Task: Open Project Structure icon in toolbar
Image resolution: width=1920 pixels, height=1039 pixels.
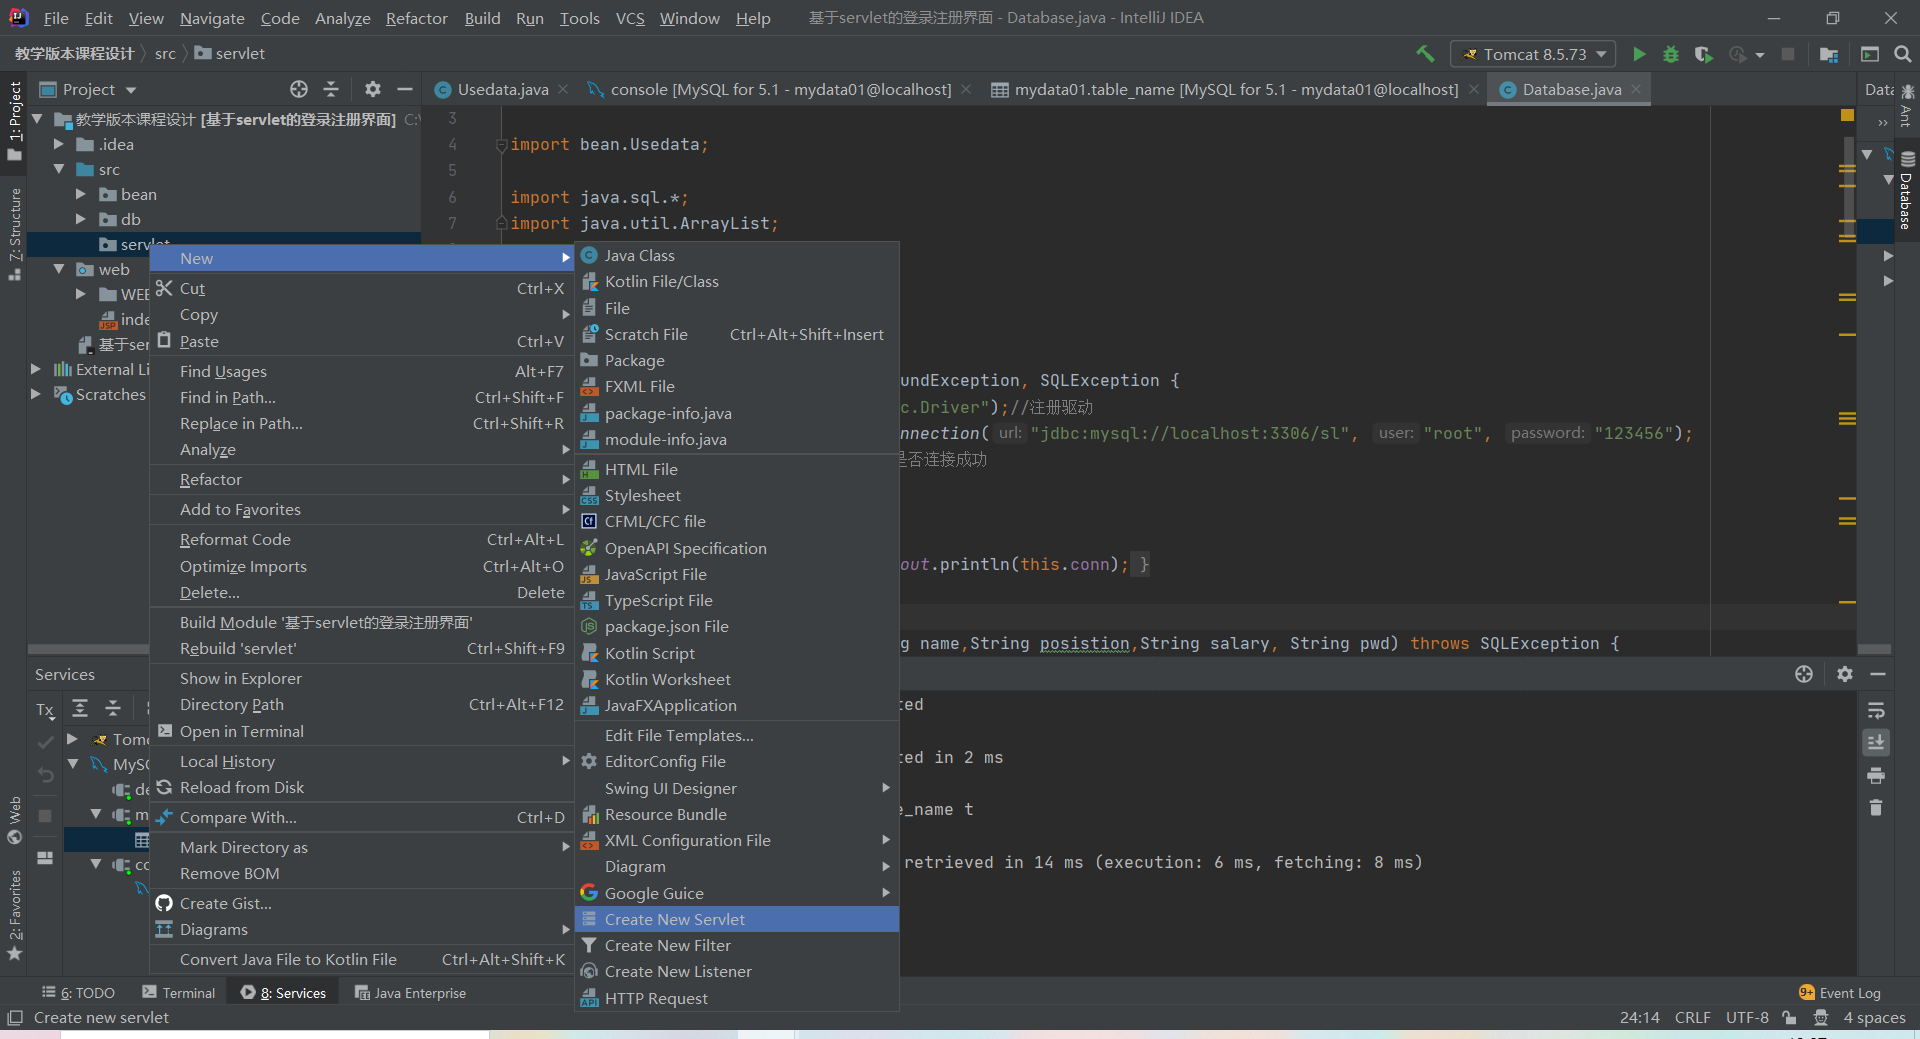Action: [1829, 54]
